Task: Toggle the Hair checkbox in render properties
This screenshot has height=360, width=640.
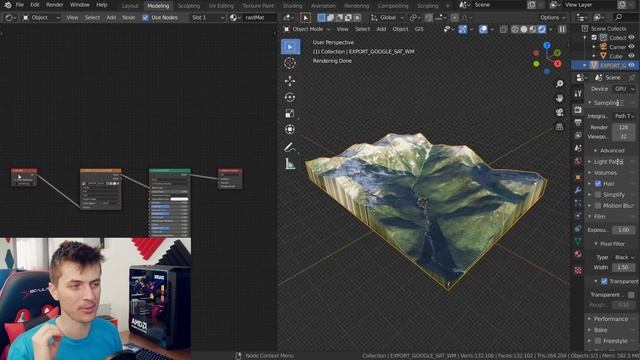Action: tap(598, 184)
